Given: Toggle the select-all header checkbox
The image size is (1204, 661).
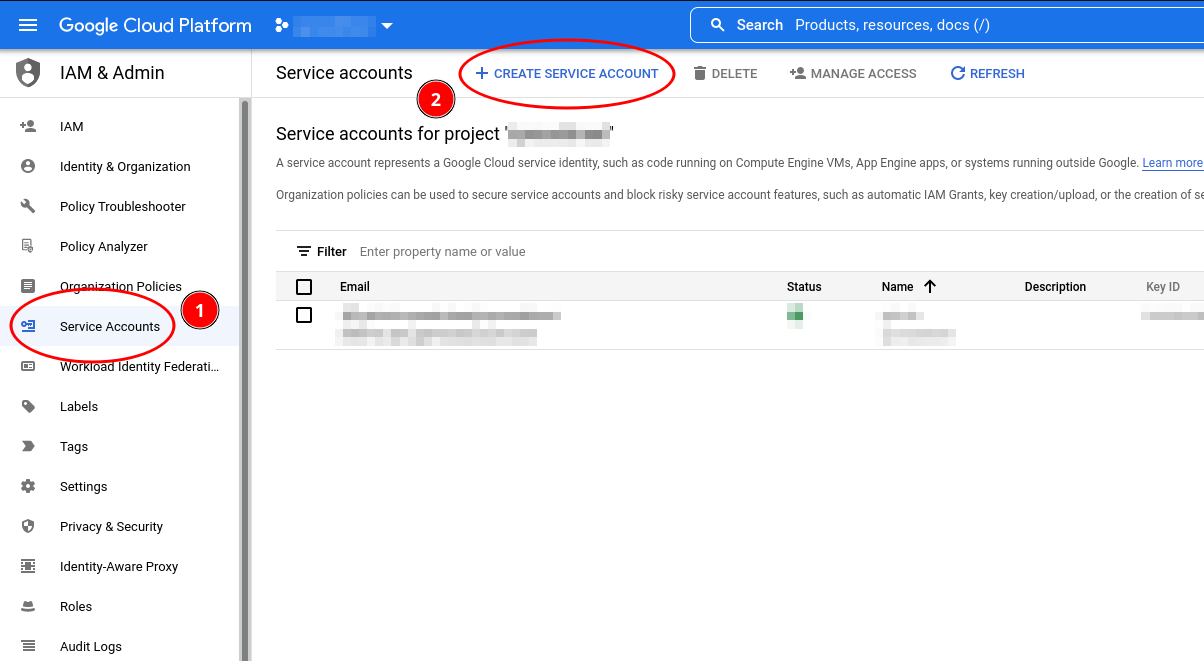Looking at the screenshot, I should [304, 287].
